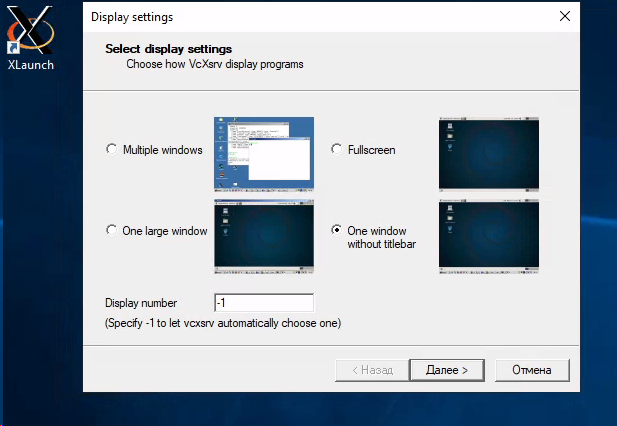Click the XLaunch text under desktop icon
Screen dimensions: 617x426
(x=29, y=65)
